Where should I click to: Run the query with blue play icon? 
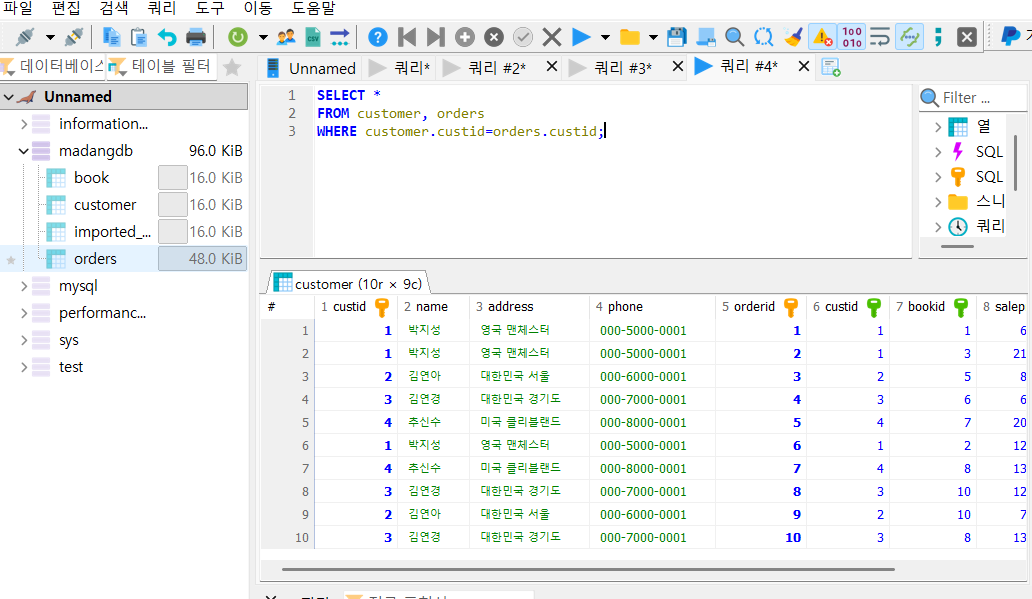[580, 37]
